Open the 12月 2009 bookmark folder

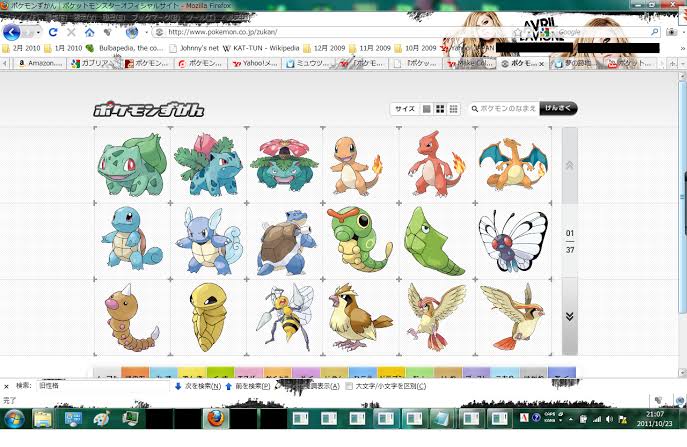(324, 48)
